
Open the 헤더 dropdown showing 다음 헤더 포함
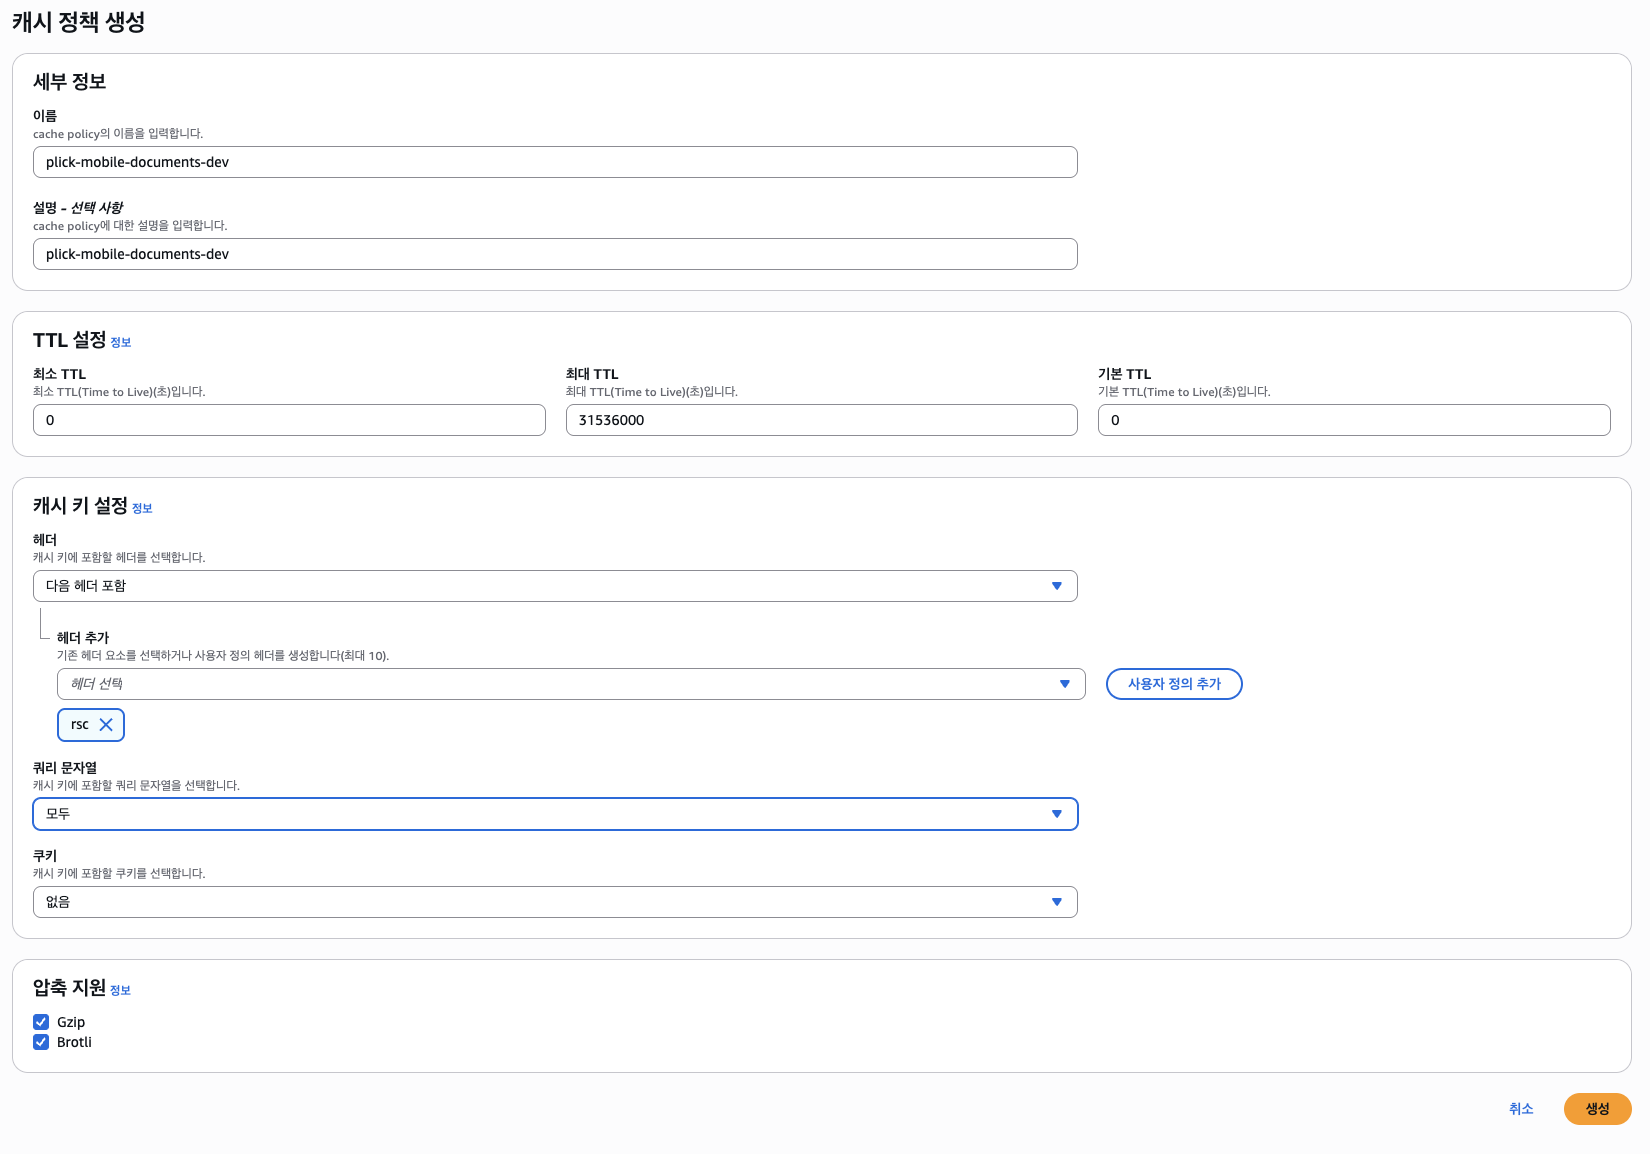[555, 586]
